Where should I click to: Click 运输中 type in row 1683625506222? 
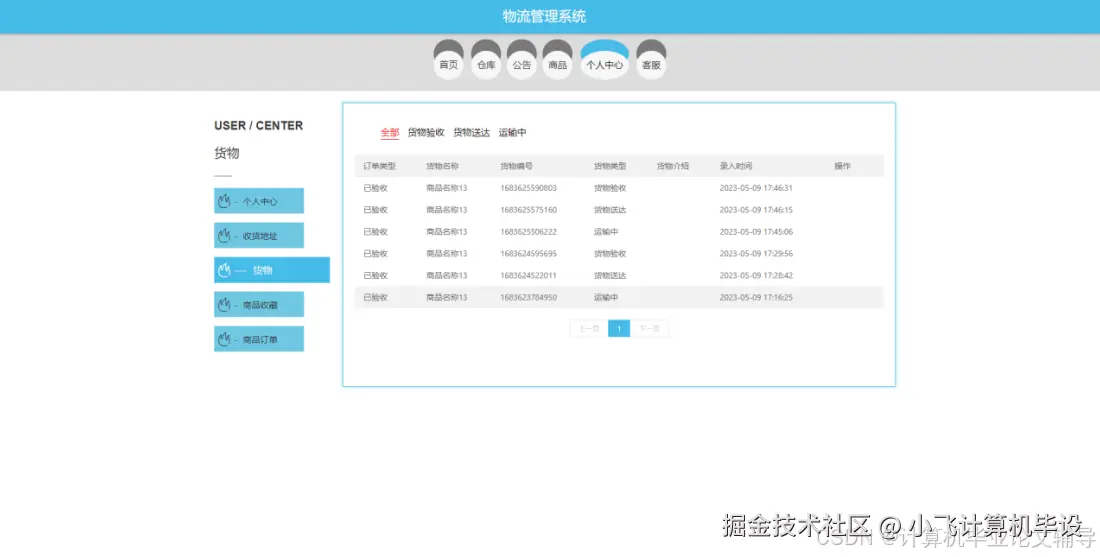[x=605, y=231]
